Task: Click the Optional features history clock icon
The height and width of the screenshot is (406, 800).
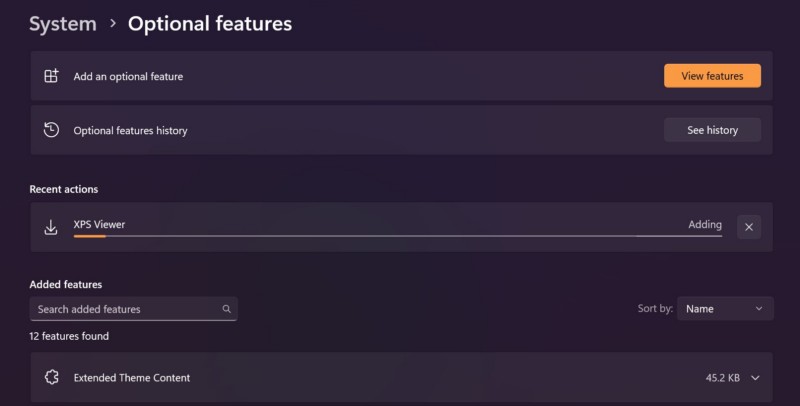Action: (x=51, y=130)
